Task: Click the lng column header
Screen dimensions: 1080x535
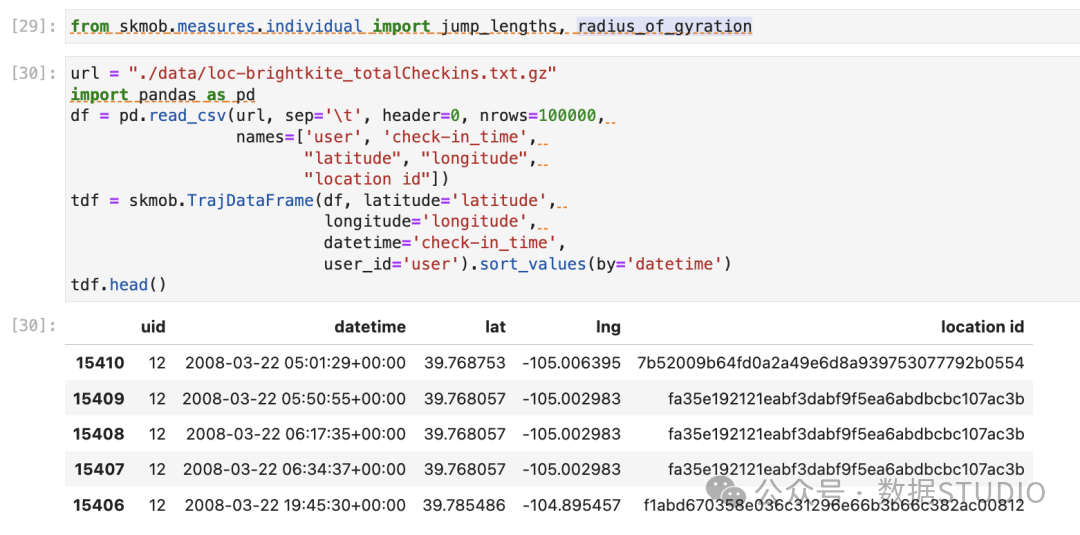Action: [x=609, y=326]
